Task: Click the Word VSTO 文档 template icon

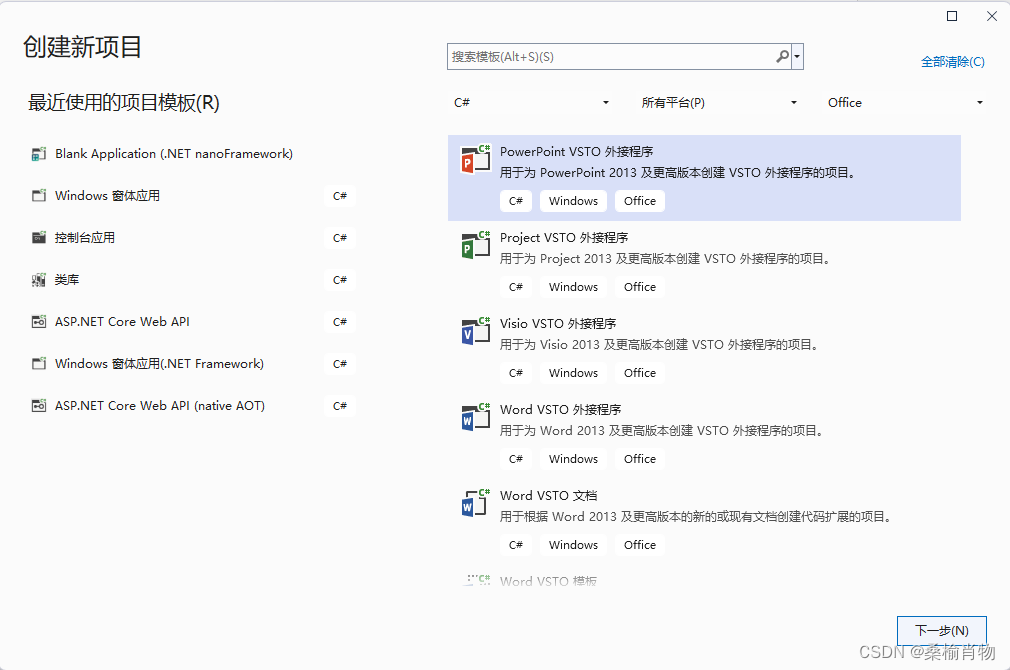Action: pyautogui.click(x=476, y=502)
